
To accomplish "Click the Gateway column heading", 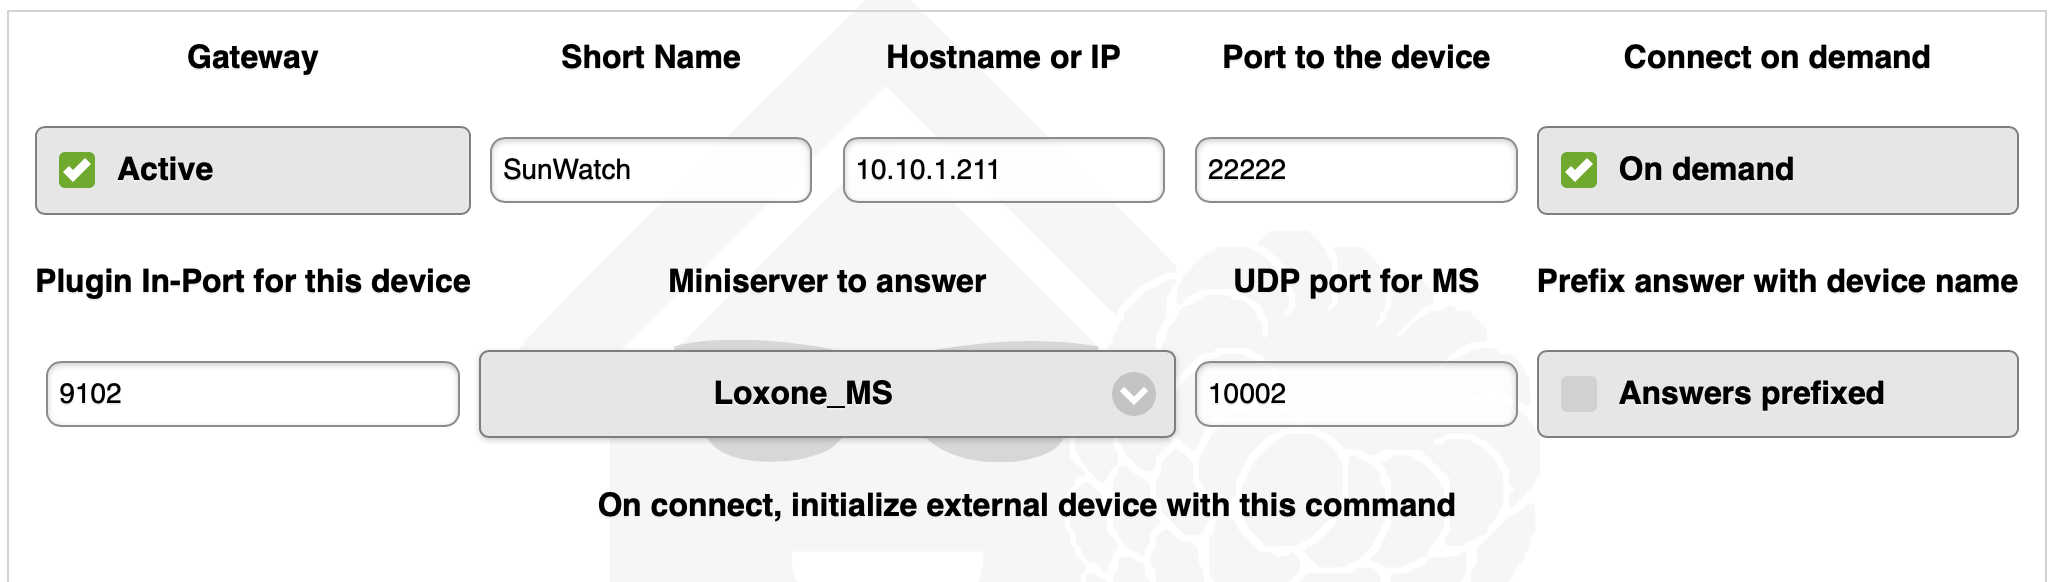I will pos(253,57).
